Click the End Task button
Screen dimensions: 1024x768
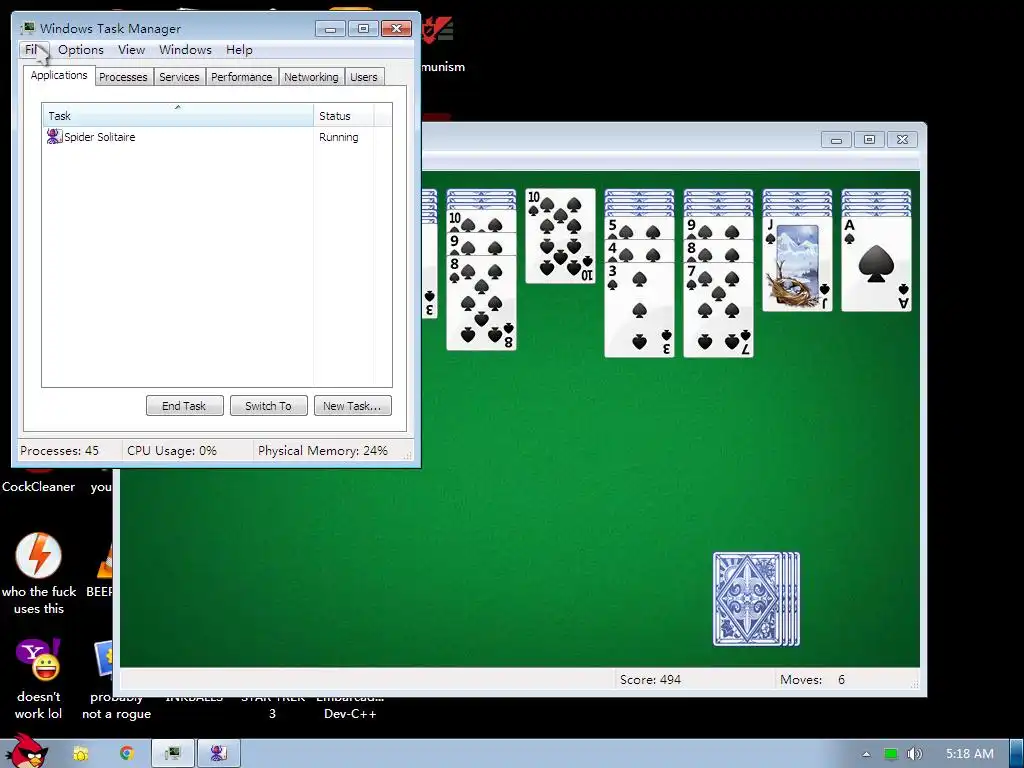[x=184, y=406]
